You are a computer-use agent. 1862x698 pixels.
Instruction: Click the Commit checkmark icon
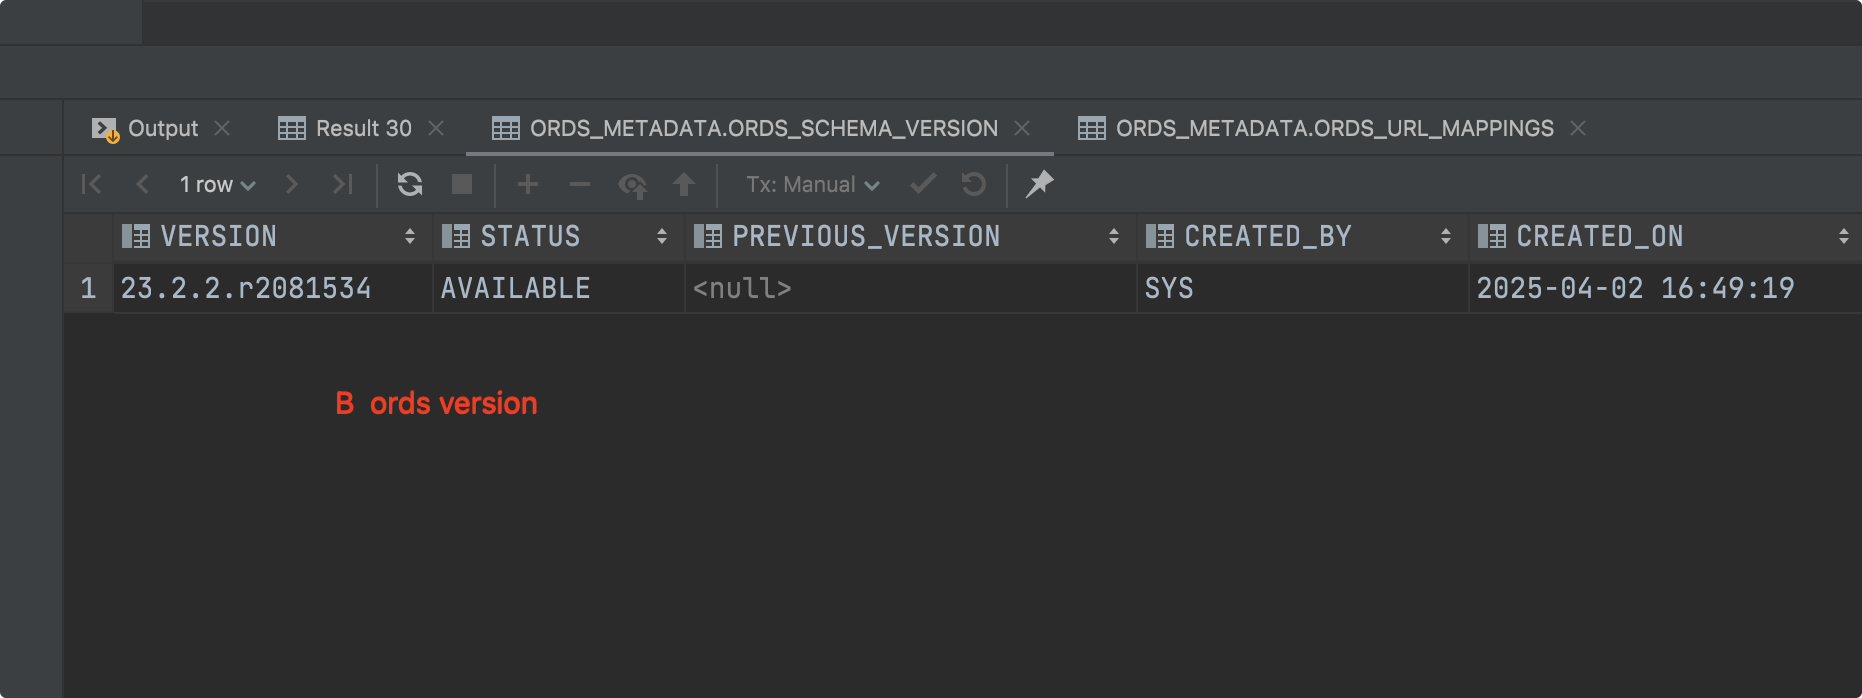tap(923, 184)
